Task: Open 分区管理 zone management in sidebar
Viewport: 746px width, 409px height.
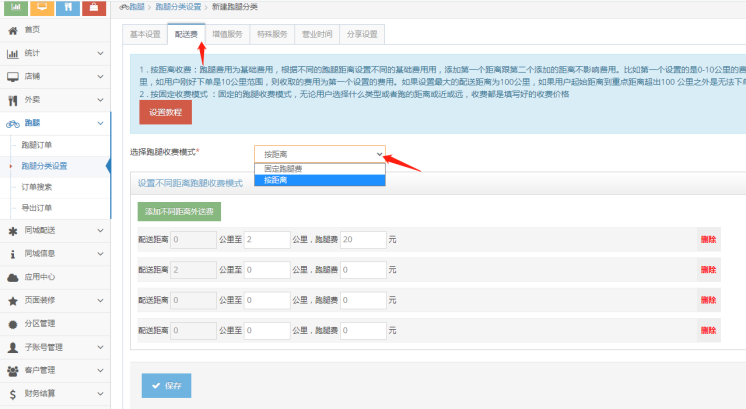Action: pos(39,323)
